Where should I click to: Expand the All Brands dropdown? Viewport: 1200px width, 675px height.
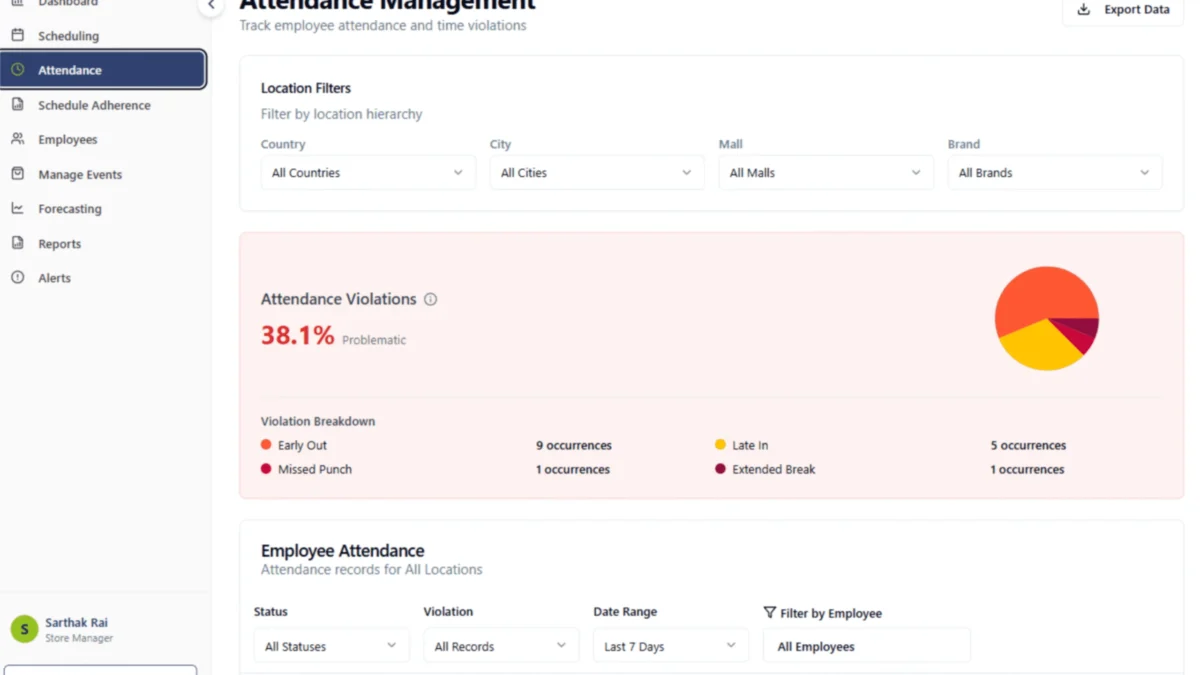point(1054,172)
